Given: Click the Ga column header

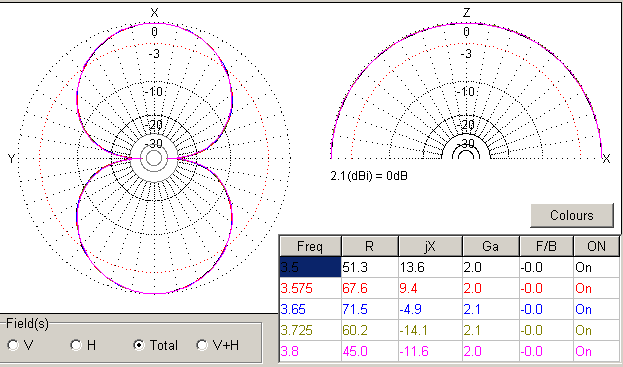Looking at the screenshot, I should [491, 247].
